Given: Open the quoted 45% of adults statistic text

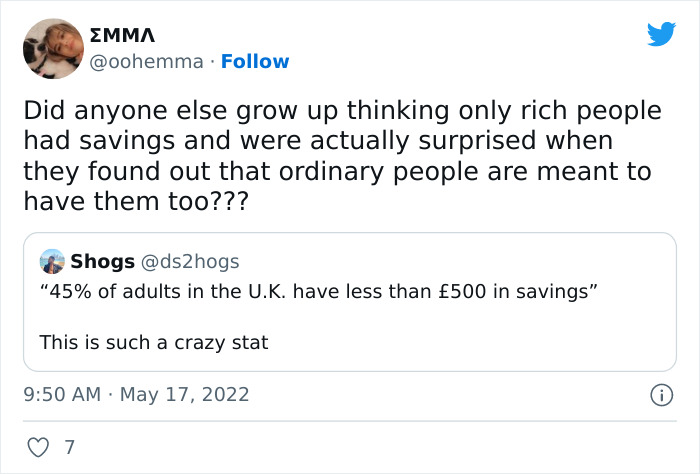Looking at the screenshot, I should tap(319, 291).
